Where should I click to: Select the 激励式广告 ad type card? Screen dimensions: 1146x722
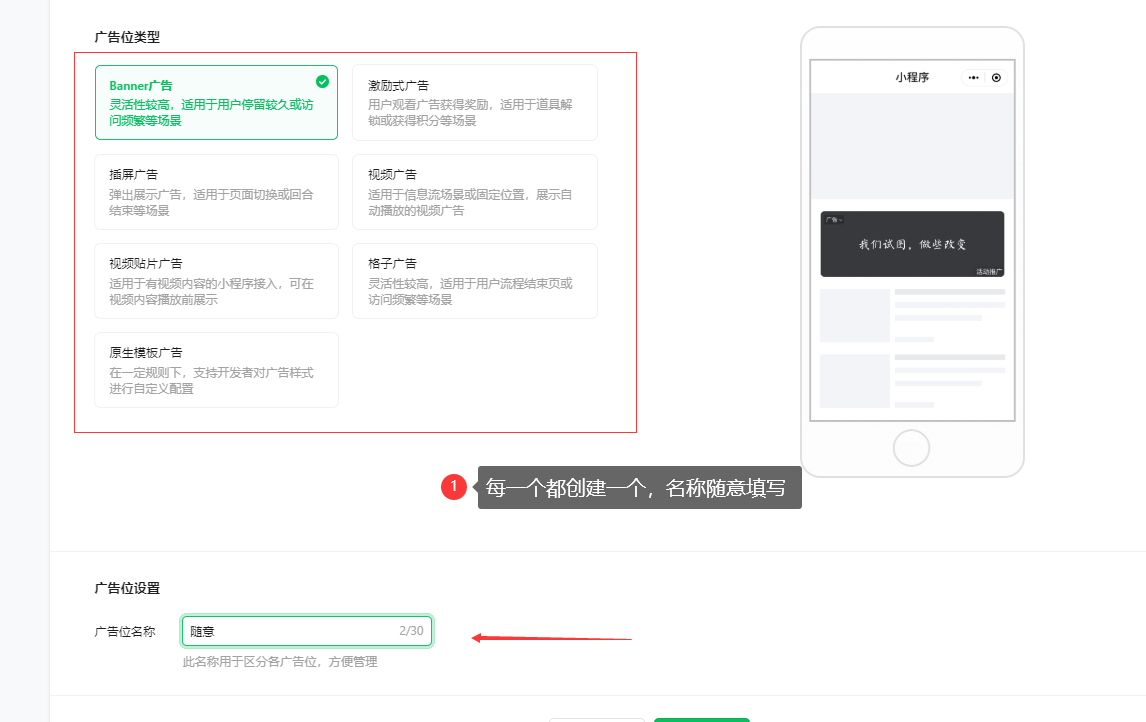tap(475, 102)
